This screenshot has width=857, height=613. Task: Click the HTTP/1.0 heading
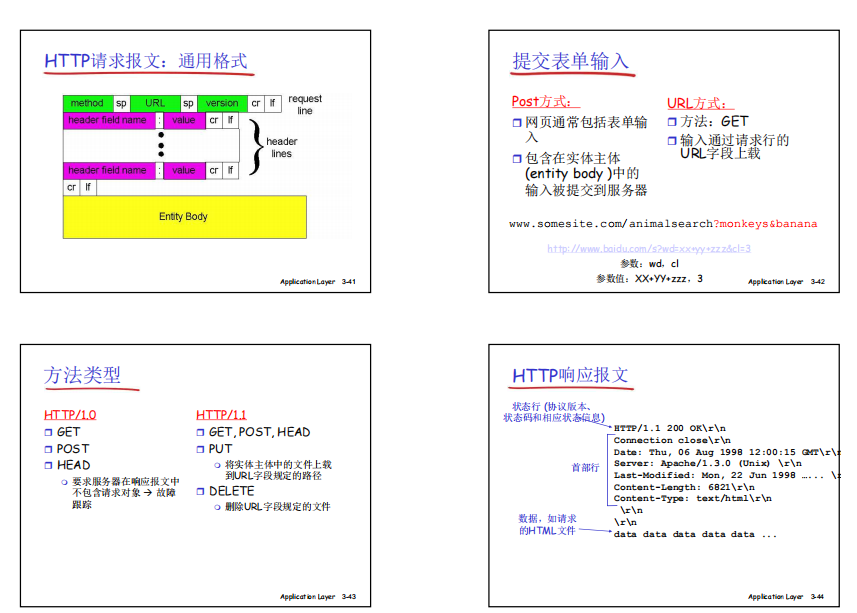[70, 415]
